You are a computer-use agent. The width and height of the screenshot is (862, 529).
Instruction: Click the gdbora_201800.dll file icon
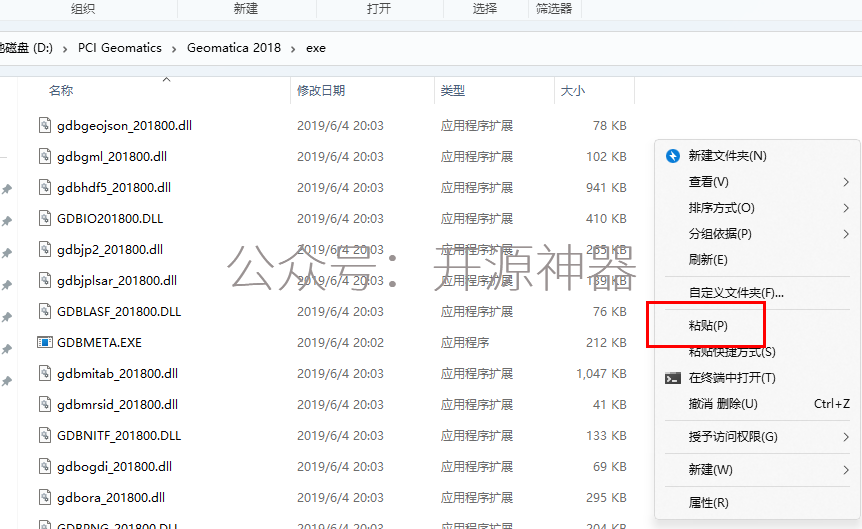tap(45, 498)
